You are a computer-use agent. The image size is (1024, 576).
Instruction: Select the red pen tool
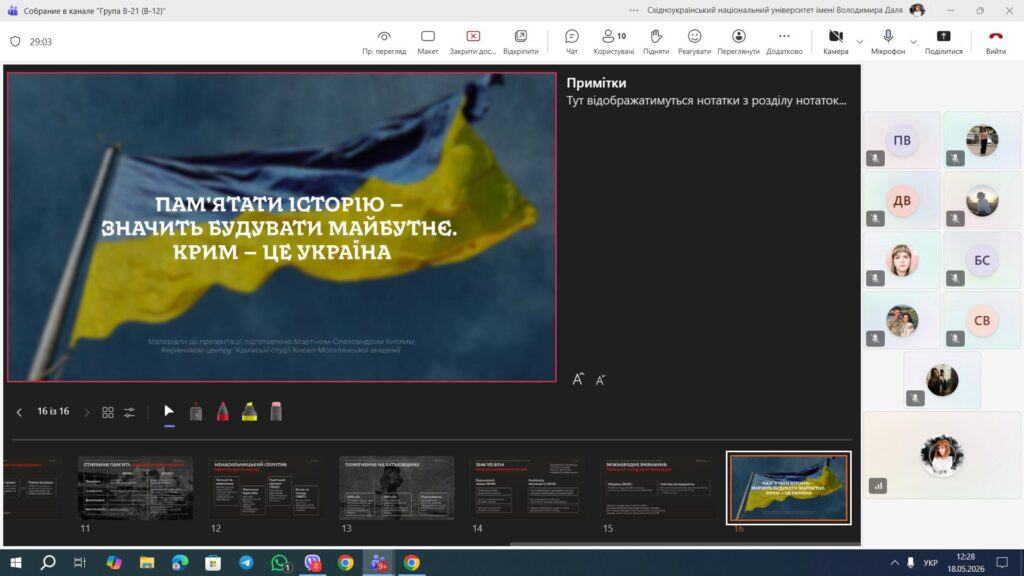pos(223,411)
